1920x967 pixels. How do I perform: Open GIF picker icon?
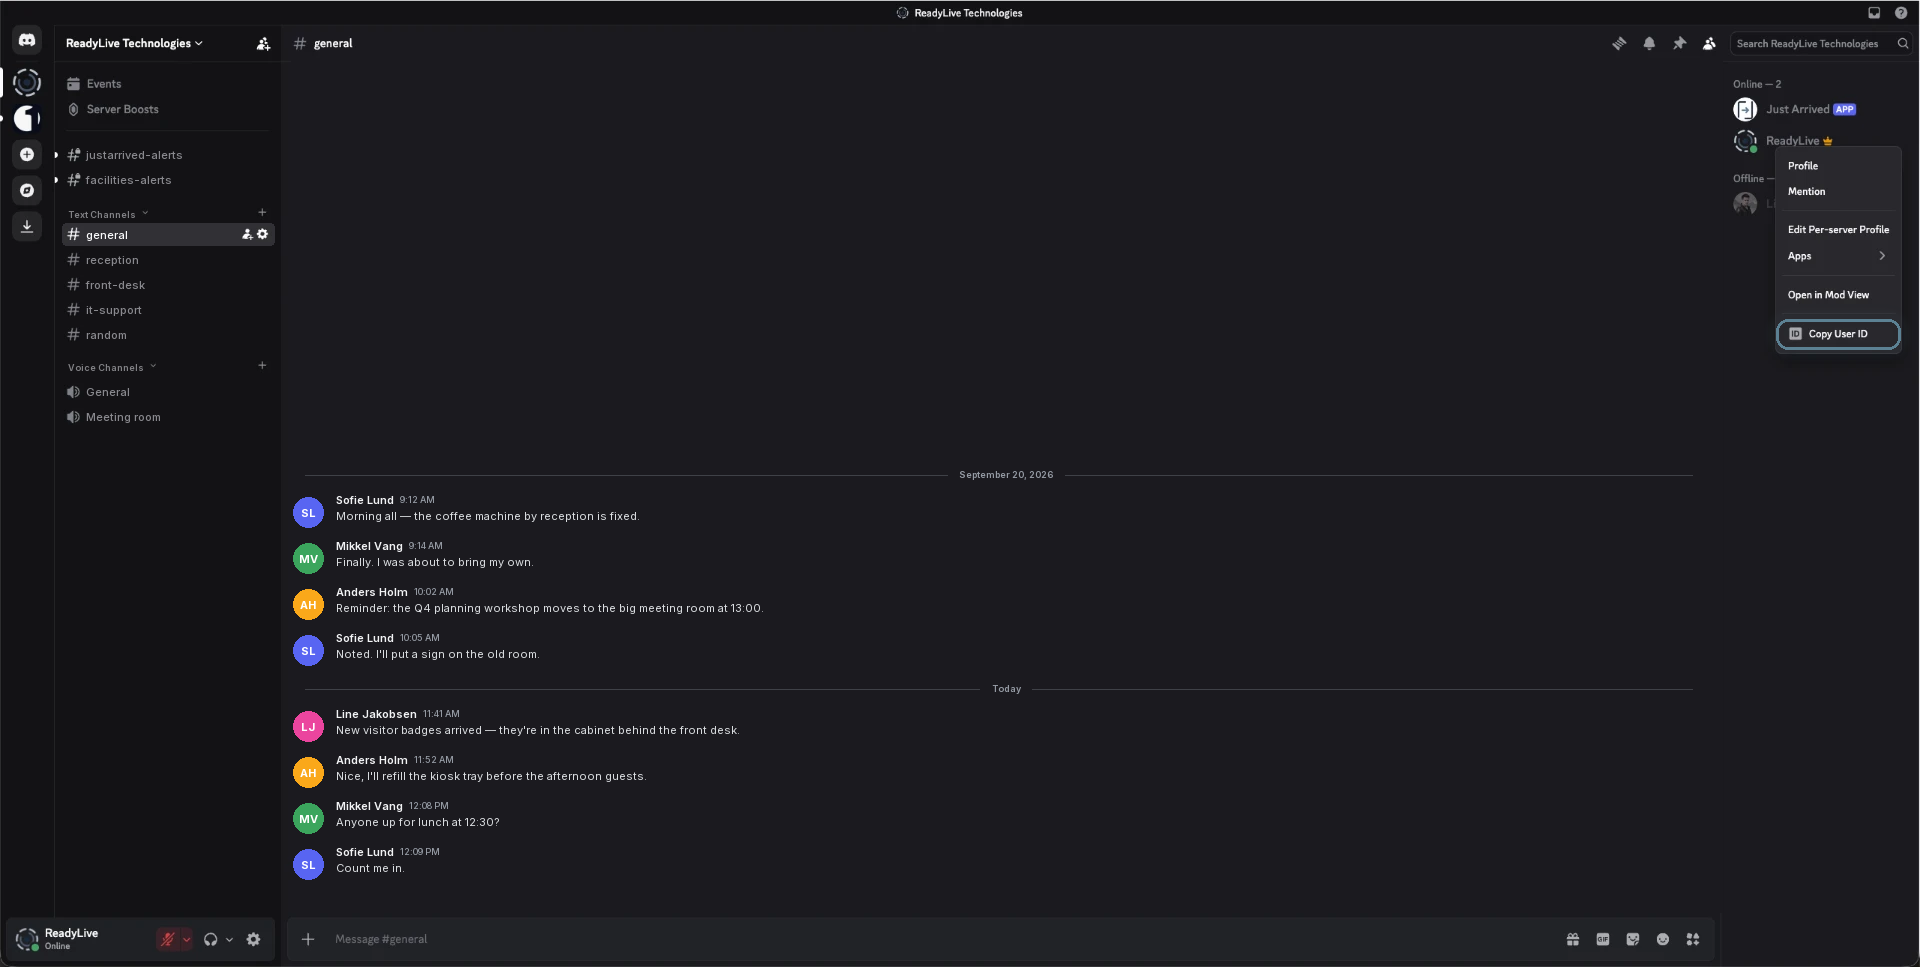pyautogui.click(x=1603, y=939)
